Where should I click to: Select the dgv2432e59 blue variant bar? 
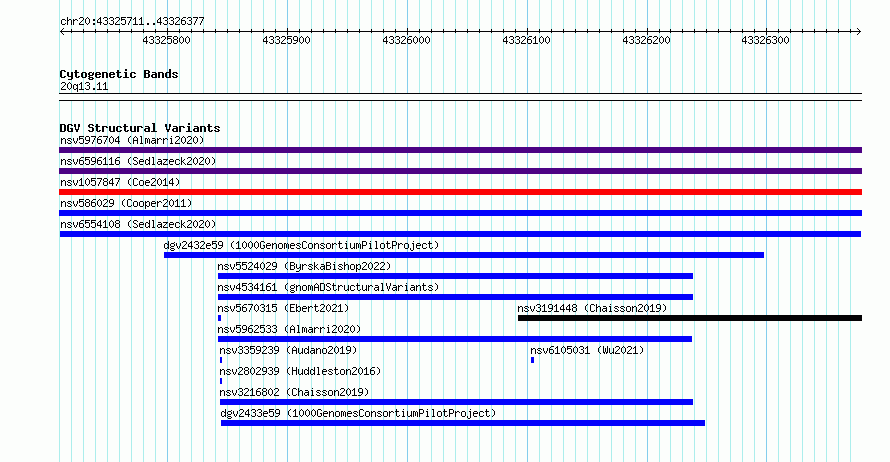click(x=464, y=255)
